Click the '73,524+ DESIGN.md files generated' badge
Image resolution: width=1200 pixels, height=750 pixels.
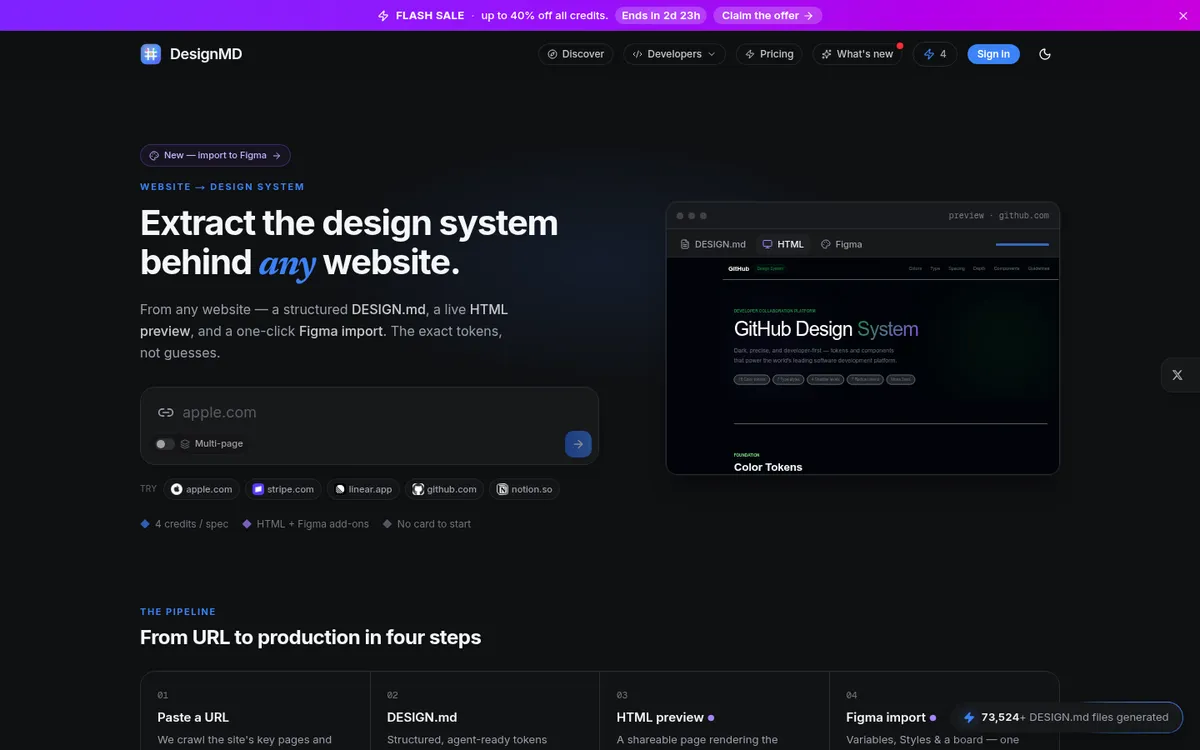(x=1065, y=717)
